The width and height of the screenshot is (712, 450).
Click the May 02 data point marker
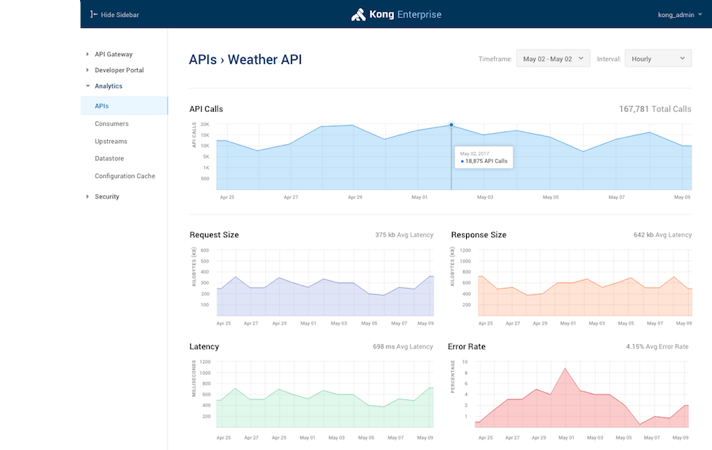click(x=451, y=125)
